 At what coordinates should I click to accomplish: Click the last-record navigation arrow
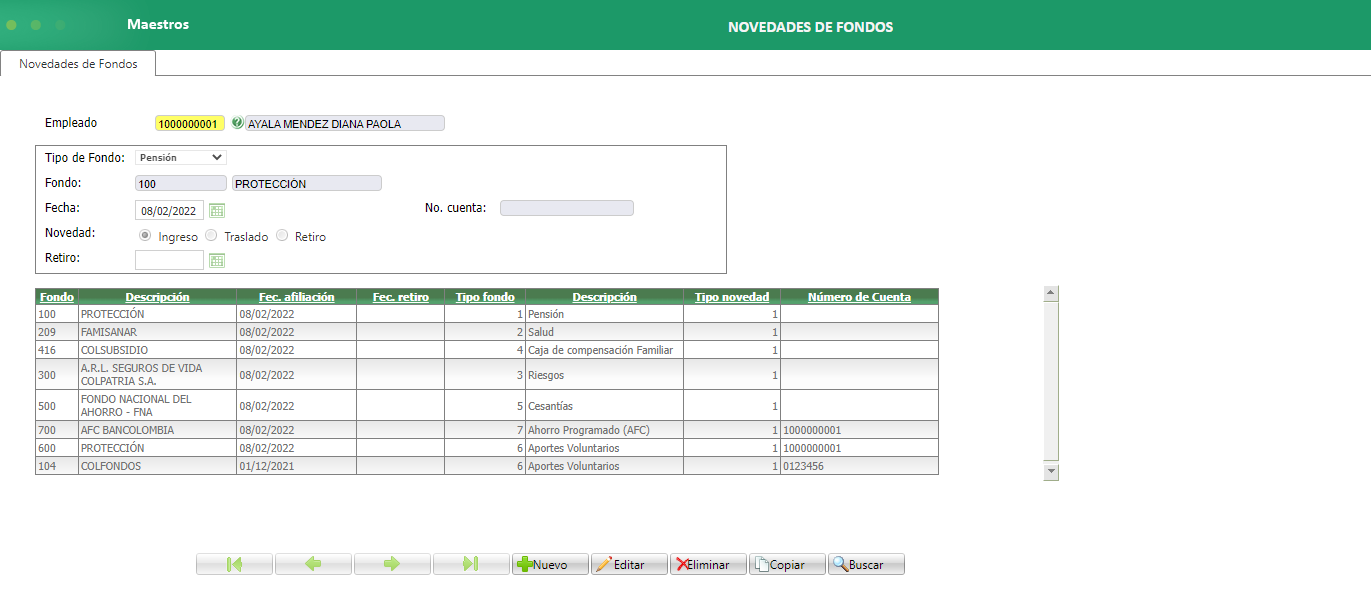coord(470,563)
